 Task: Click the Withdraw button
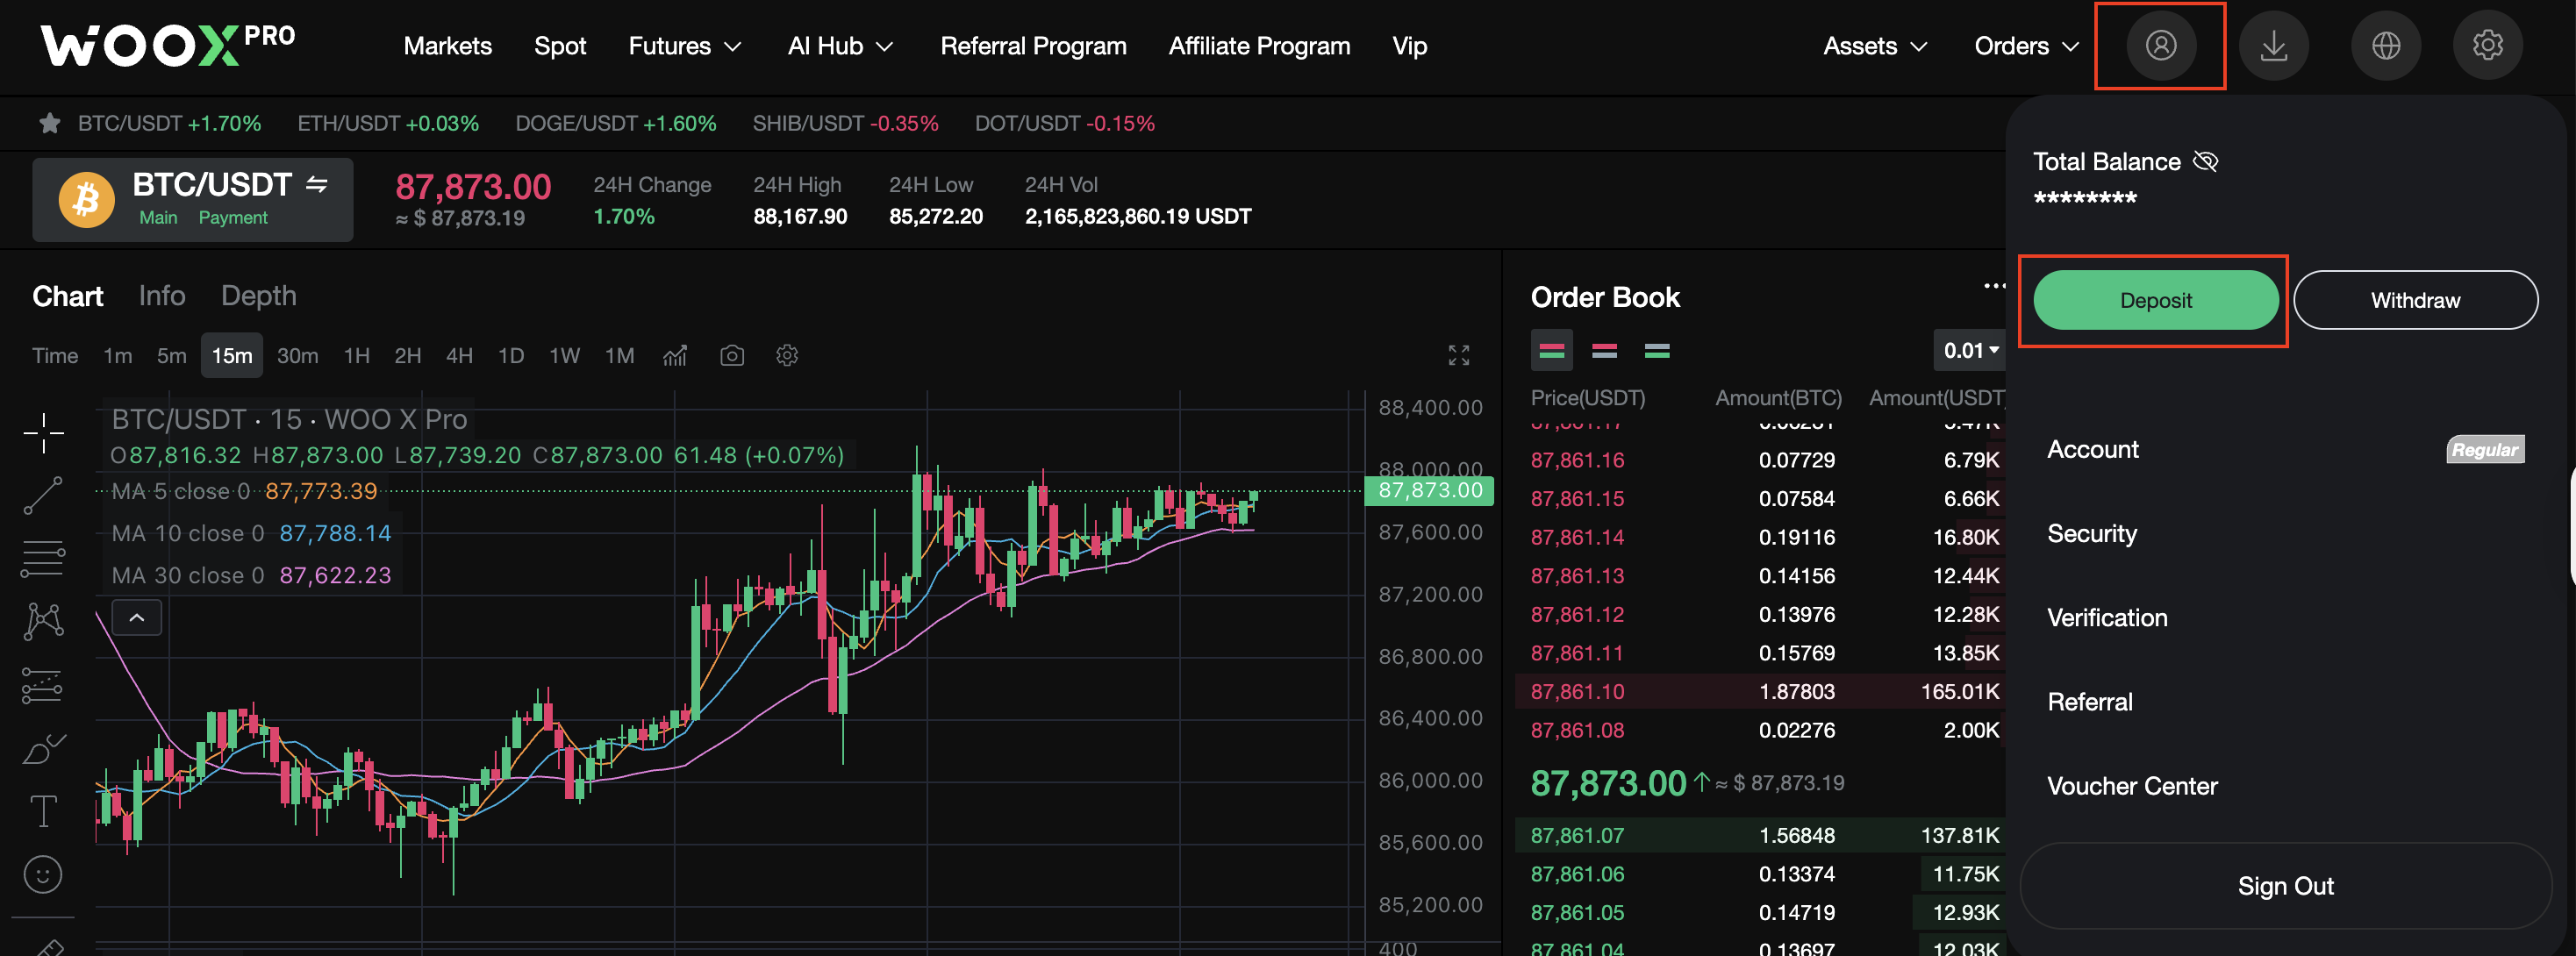pyautogui.click(x=2415, y=300)
